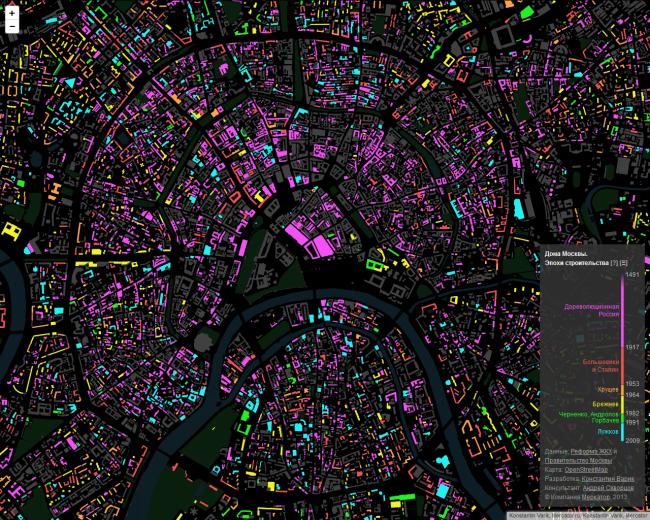The height and width of the screenshot is (520, 650).
Task: Follow the OpenStreetMap link
Action: point(586,470)
